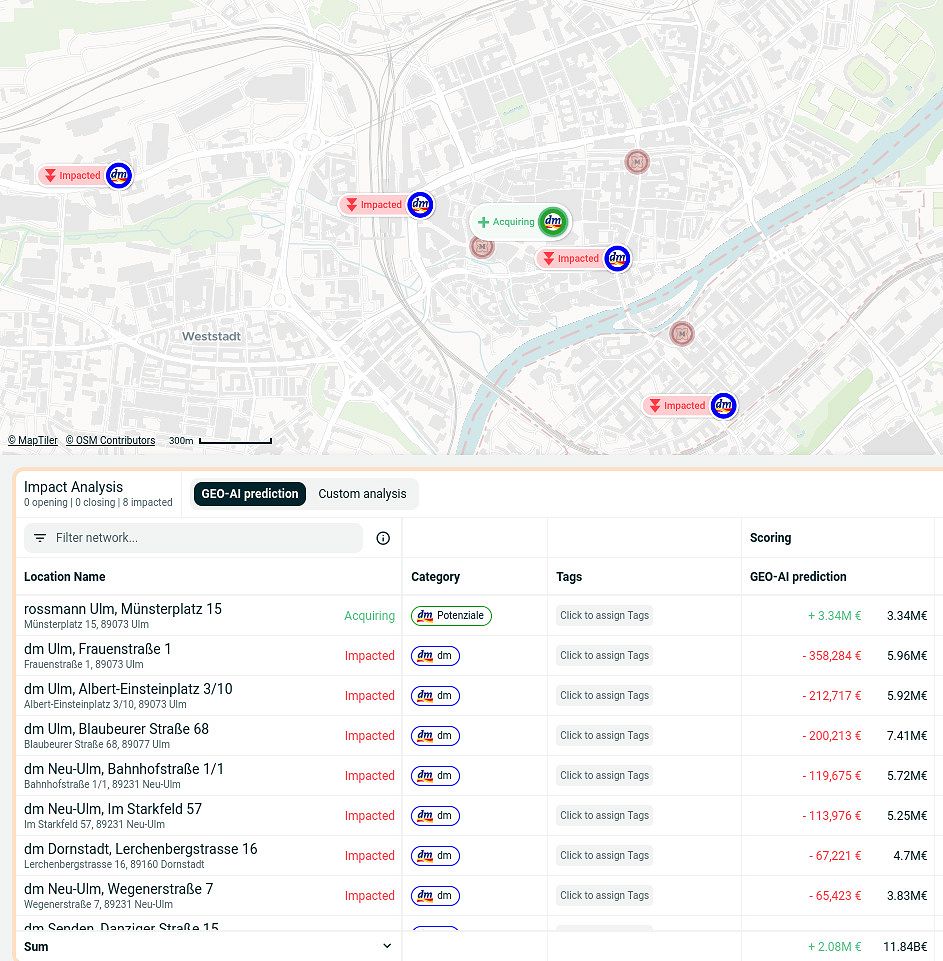Select location dm Ulm, Albert-Einsteinplatz 3/10
This screenshot has height=961, width=943.
128,689
